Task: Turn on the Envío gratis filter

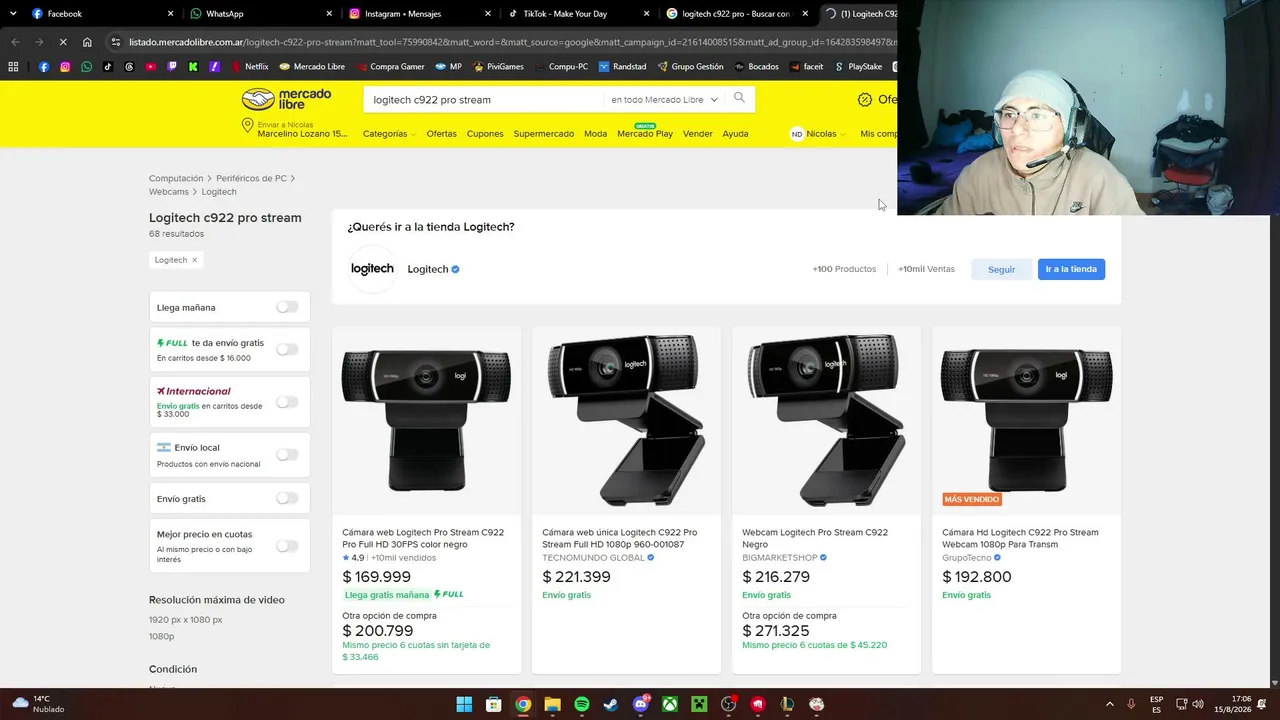Action: click(287, 498)
